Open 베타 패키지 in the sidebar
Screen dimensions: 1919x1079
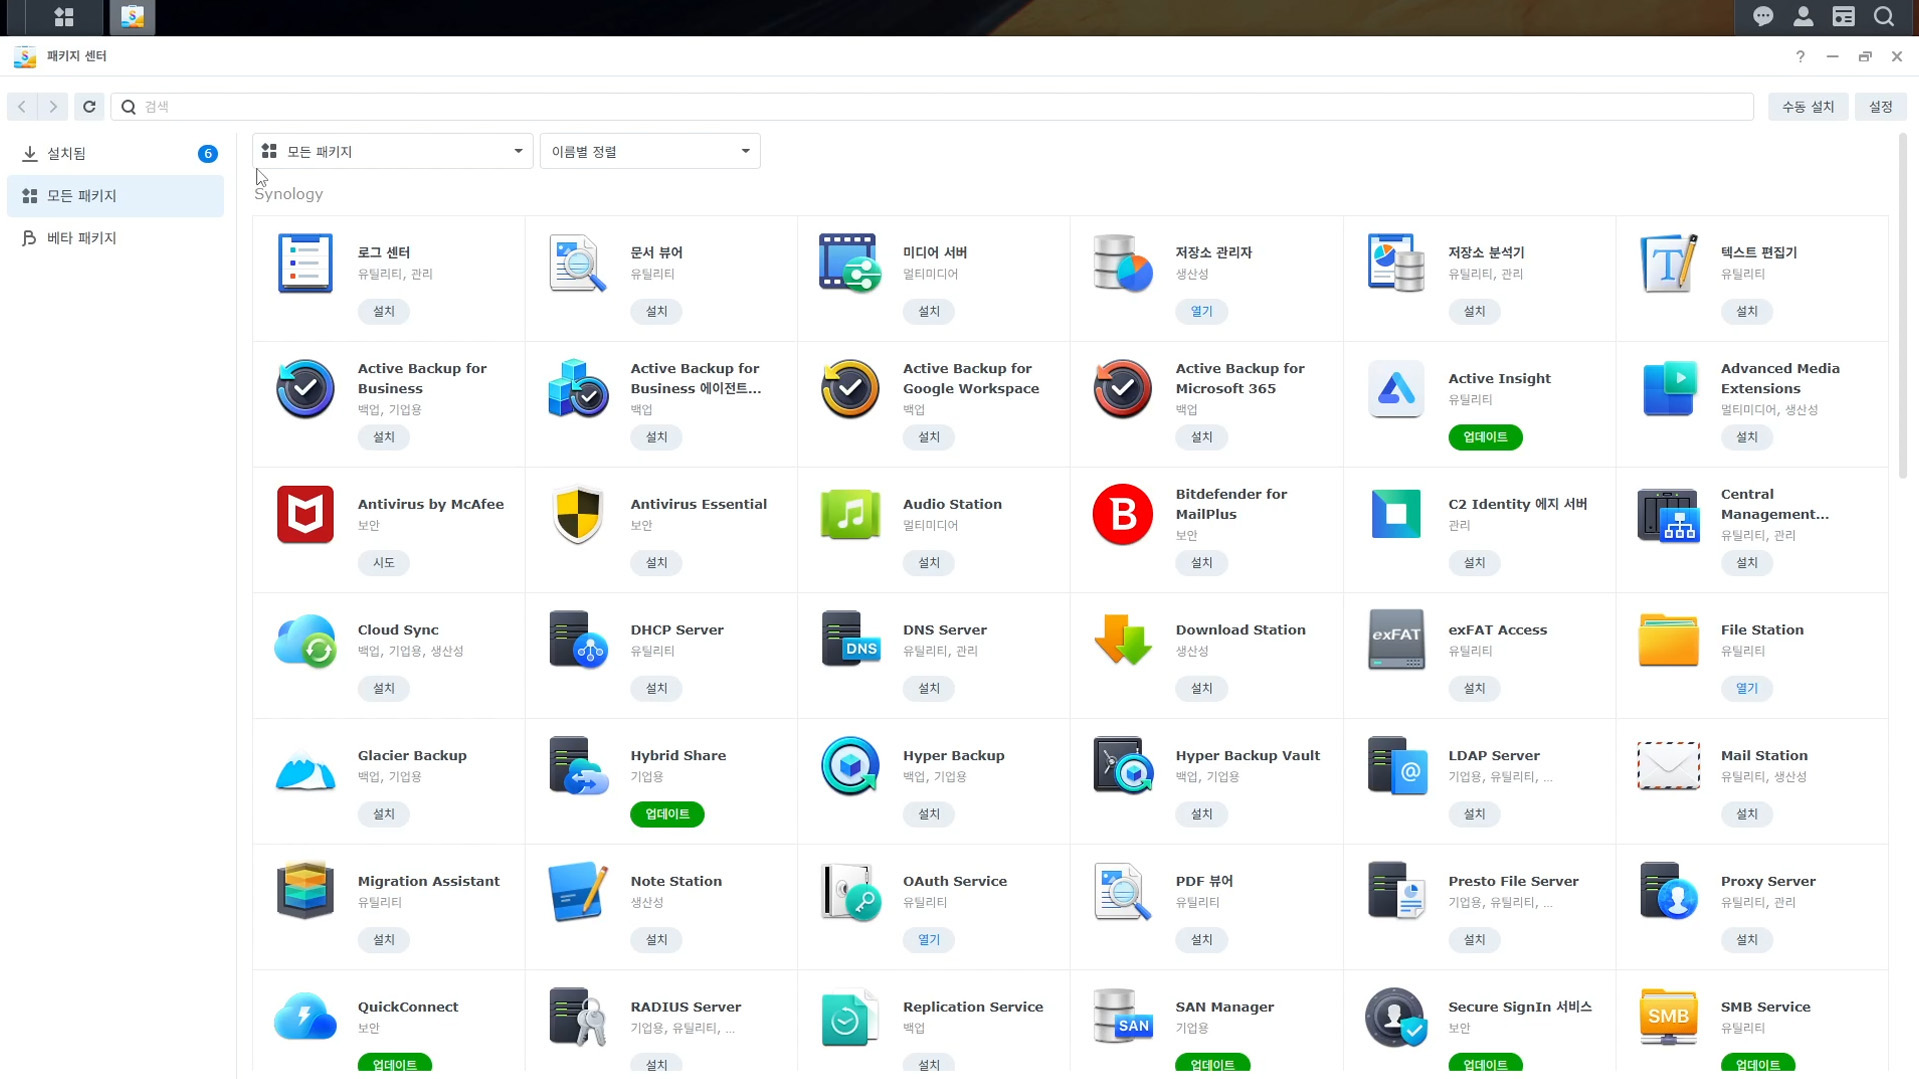point(115,238)
